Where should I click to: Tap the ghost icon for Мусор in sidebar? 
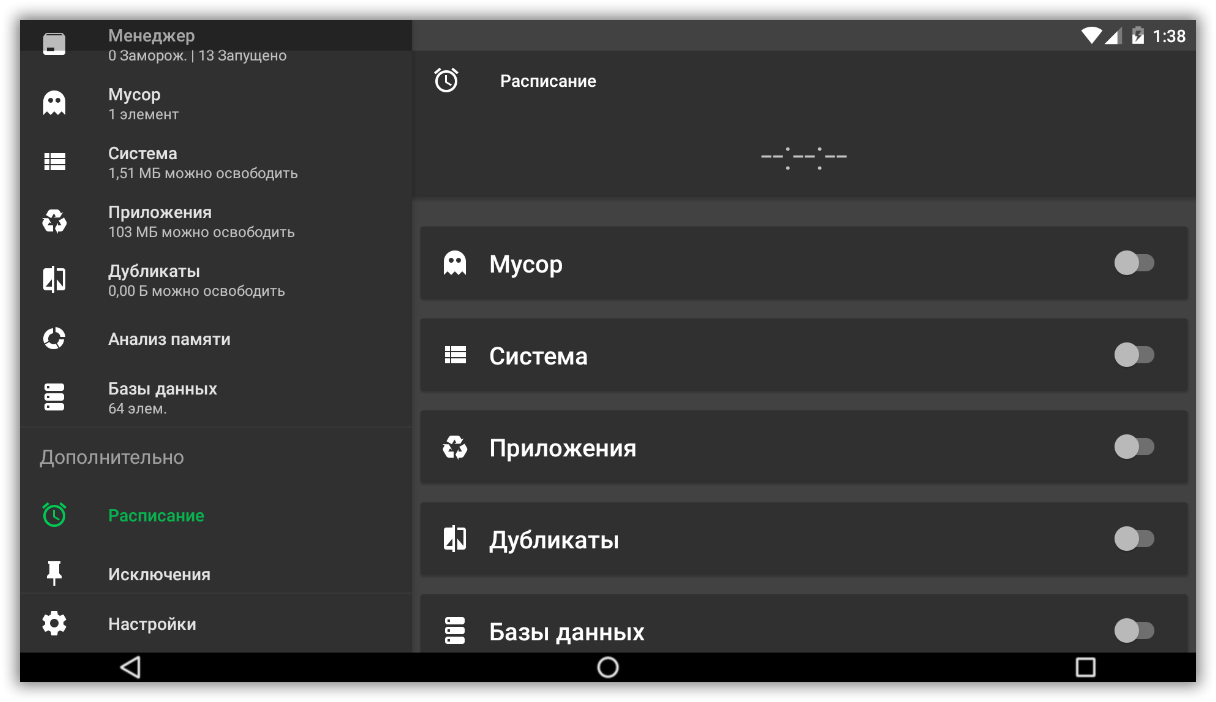(54, 103)
